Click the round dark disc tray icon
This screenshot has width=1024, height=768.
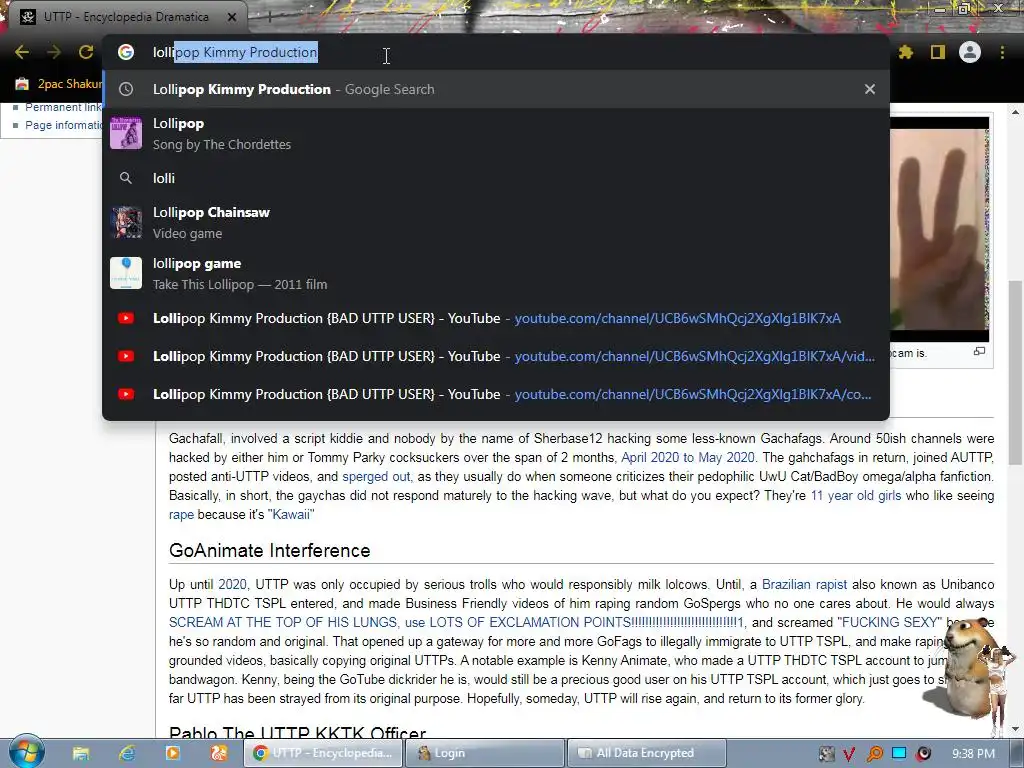coord(923,754)
